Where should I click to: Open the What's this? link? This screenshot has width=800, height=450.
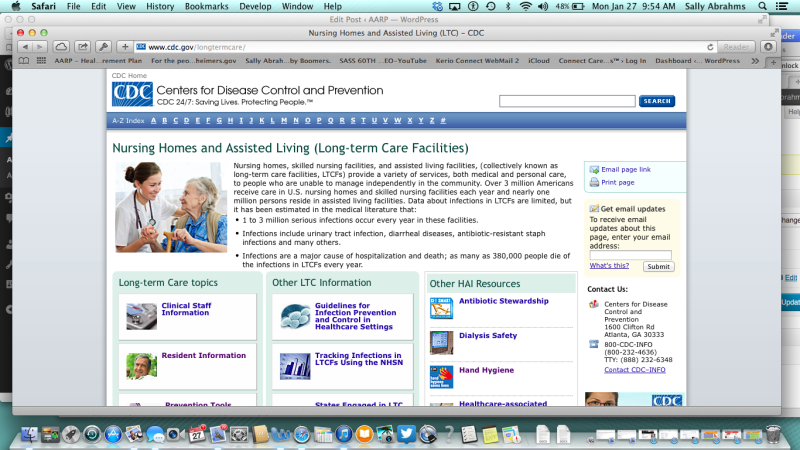(609, 265)
